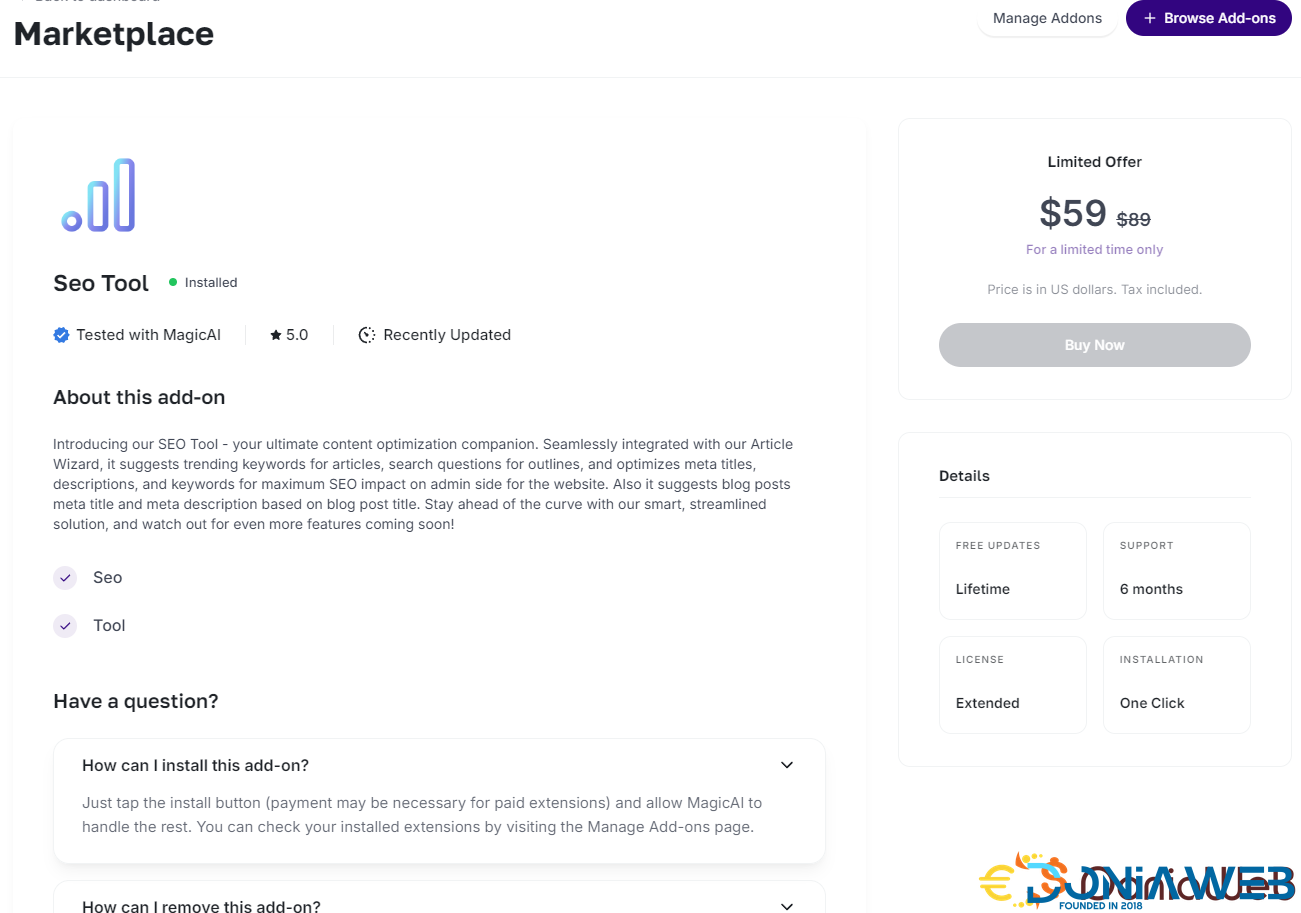Select the Support 6 months card

[x=1176, y=570]
